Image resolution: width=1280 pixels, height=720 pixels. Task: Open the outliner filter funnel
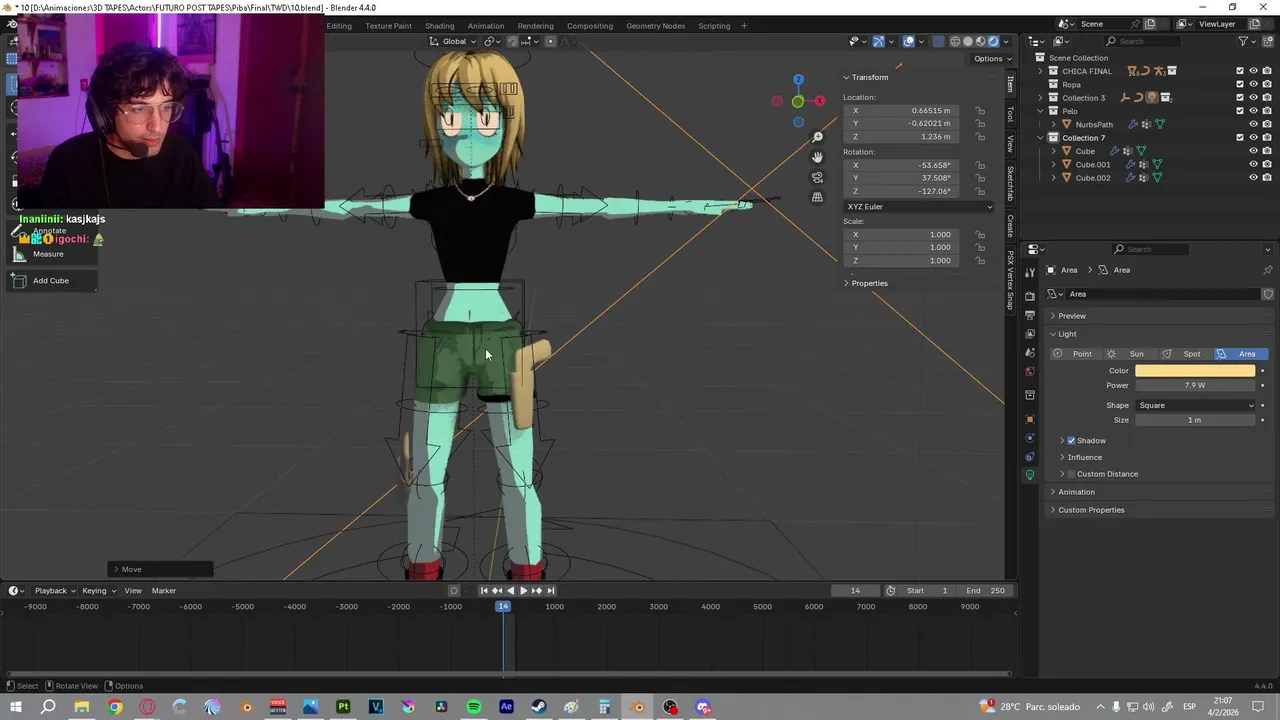pos(1243,41)
